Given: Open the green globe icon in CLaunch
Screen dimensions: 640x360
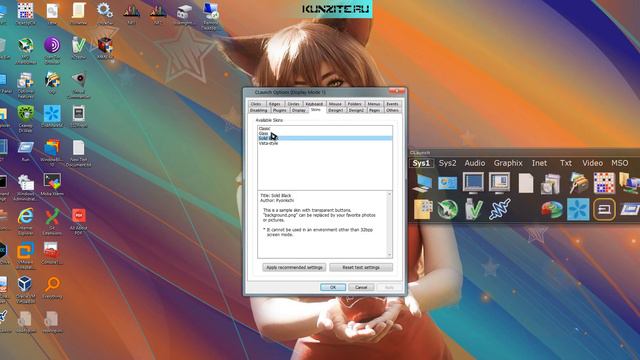Looking at the screenshot, I should (447, 209).
